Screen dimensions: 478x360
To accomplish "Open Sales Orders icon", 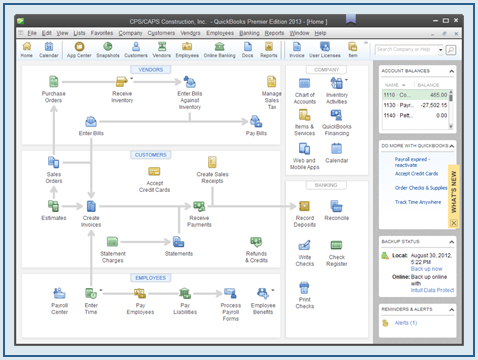I will click(x=53, y=162).
